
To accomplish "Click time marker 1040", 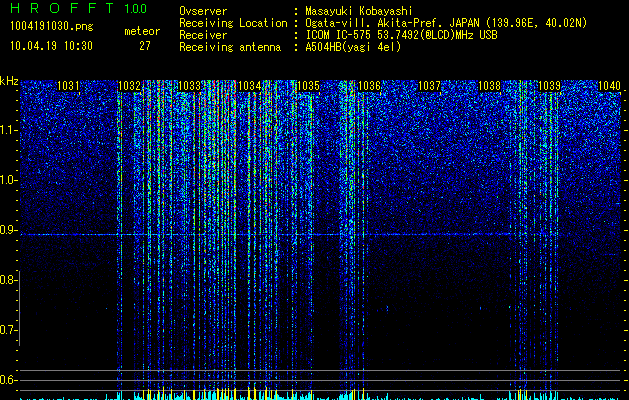I will (x=609, y=85).
